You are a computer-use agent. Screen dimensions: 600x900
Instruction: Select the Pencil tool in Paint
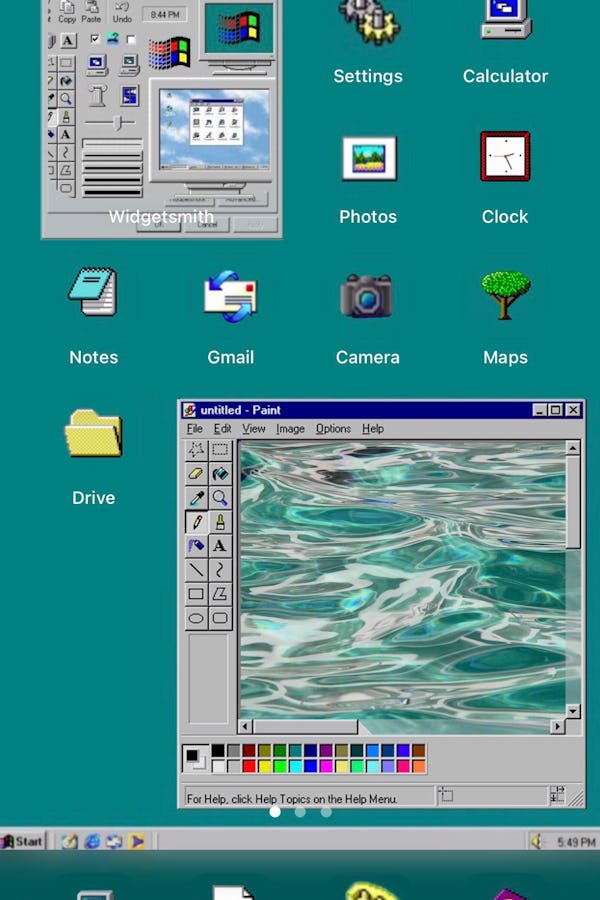point(196,522)
